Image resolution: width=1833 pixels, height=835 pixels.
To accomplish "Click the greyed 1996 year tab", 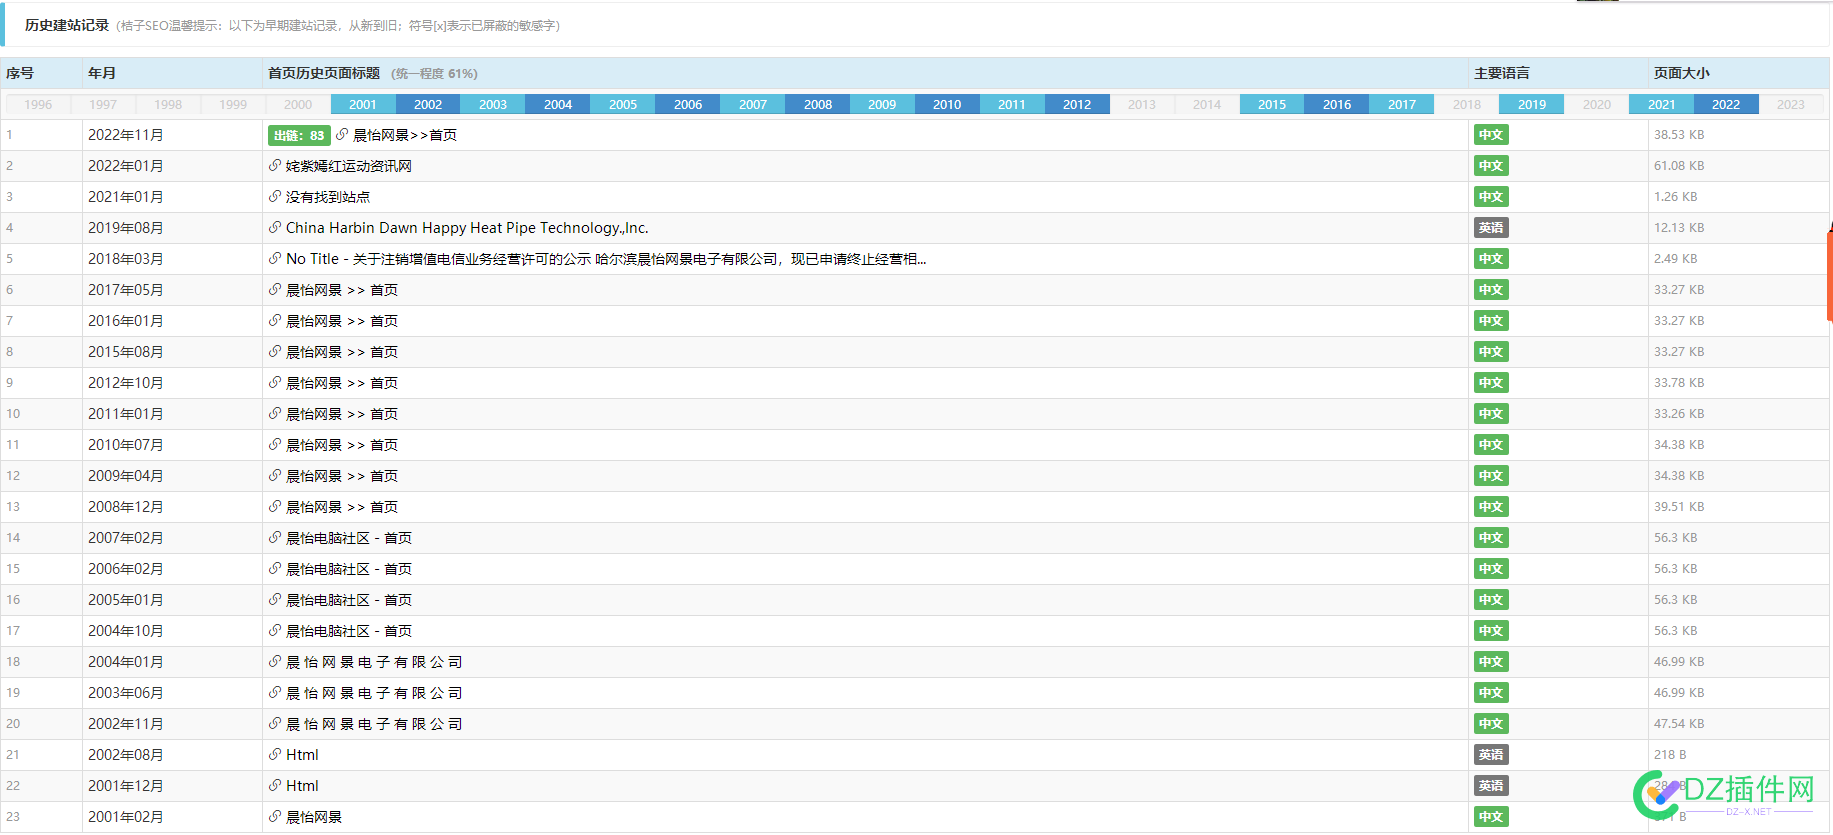I will coord(38,104).
